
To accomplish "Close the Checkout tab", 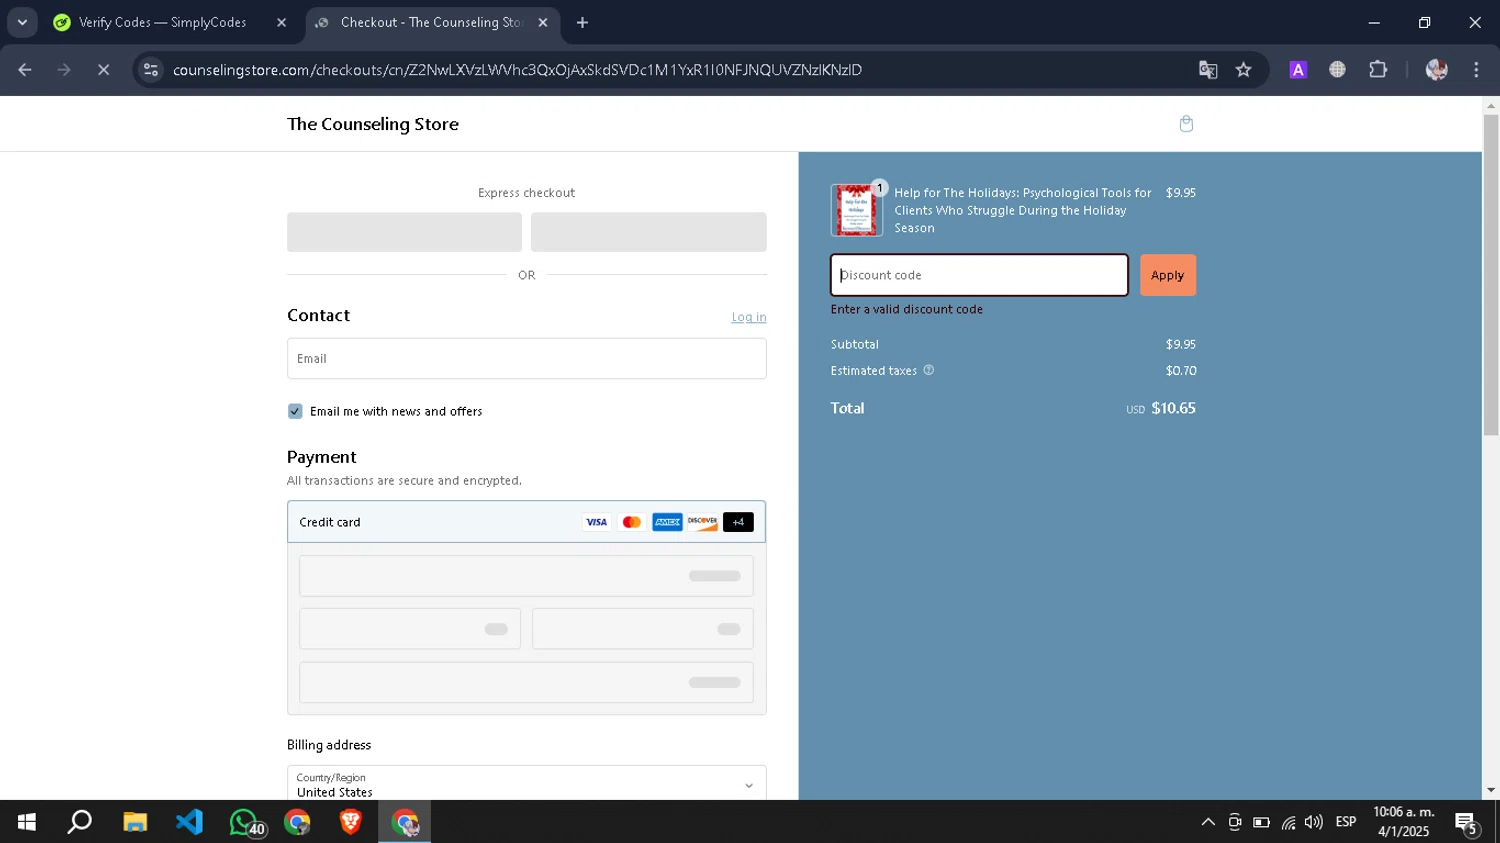I will coord(543,22).
